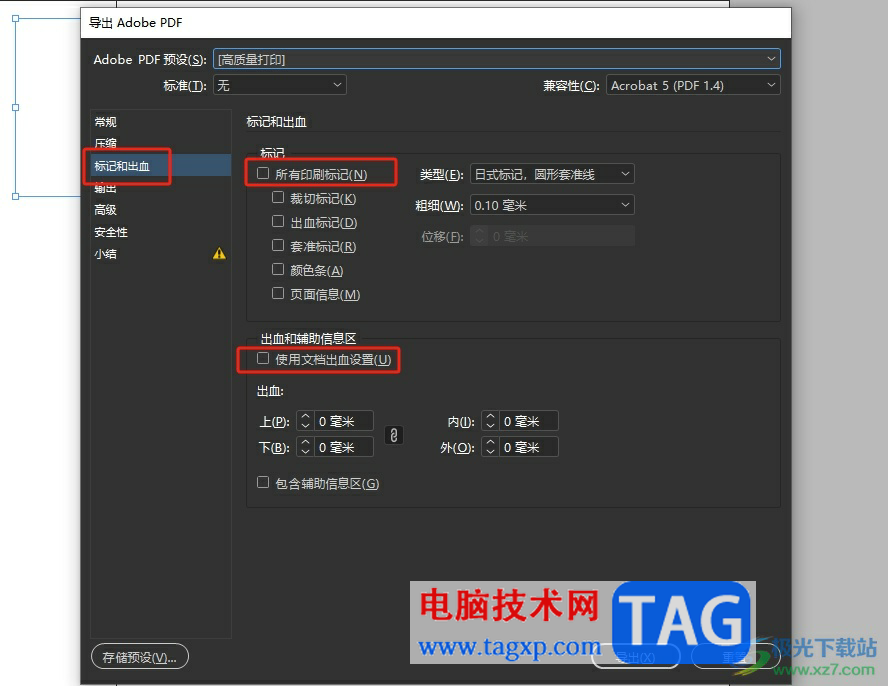
Task: Enable 颜色条 checkbox
Action: coord(278,269)
